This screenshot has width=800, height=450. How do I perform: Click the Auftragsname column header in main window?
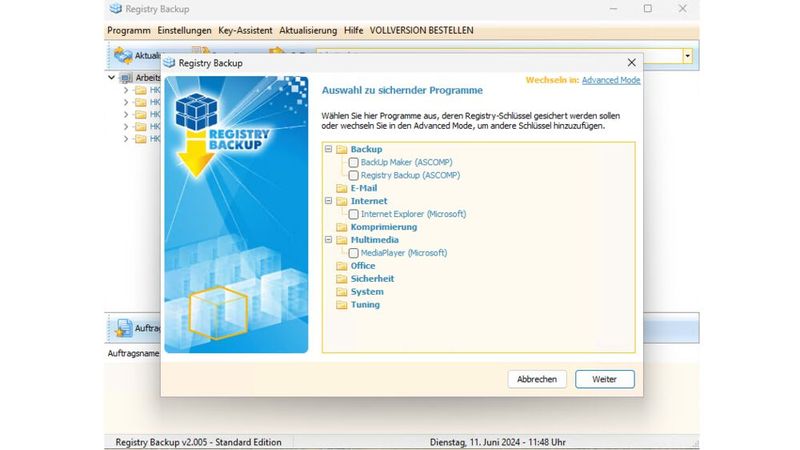coord(133,353)
